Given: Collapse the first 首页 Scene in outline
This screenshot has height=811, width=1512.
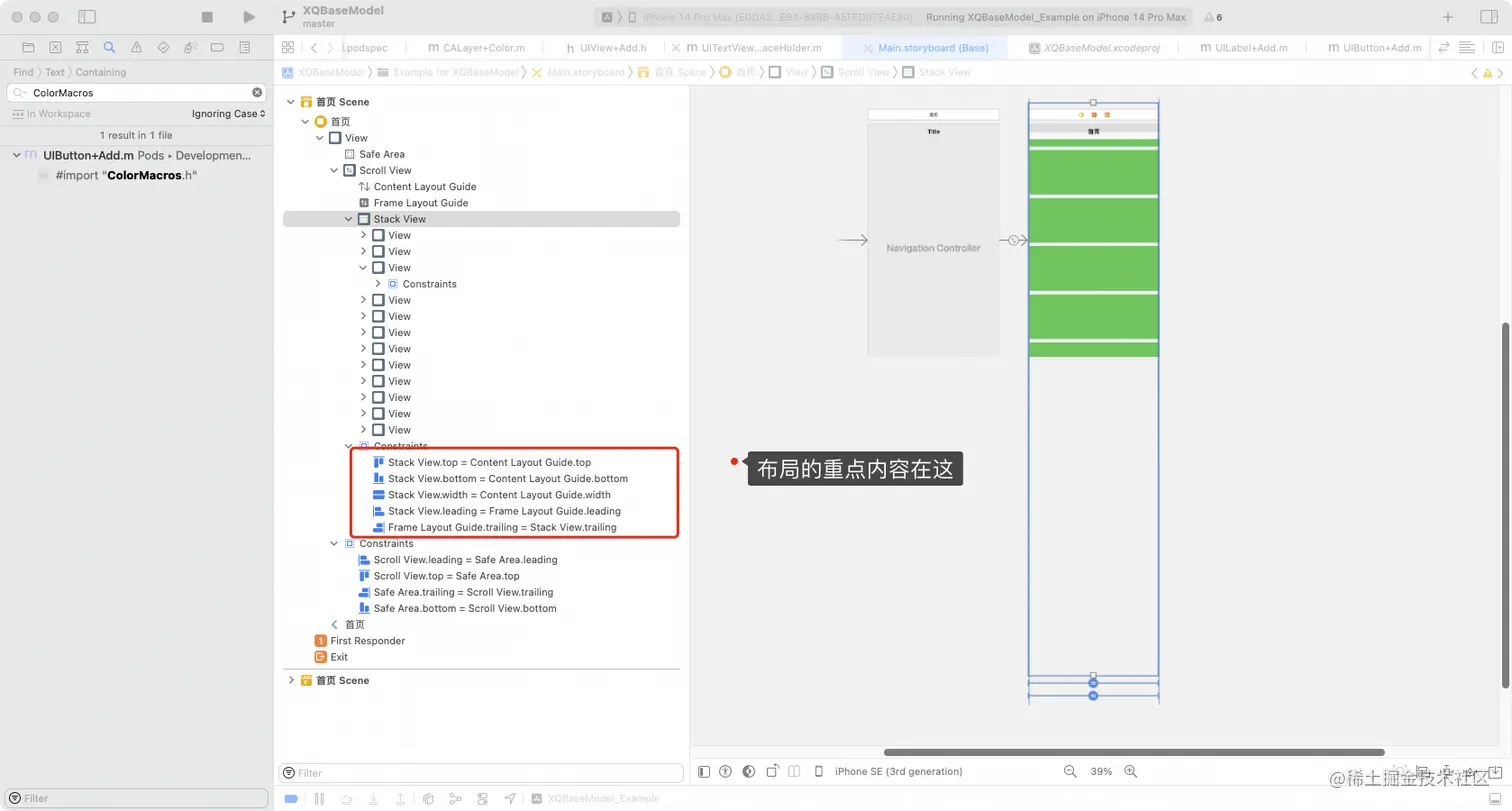Looking at the screenshot, I should [x=291, y=101].
